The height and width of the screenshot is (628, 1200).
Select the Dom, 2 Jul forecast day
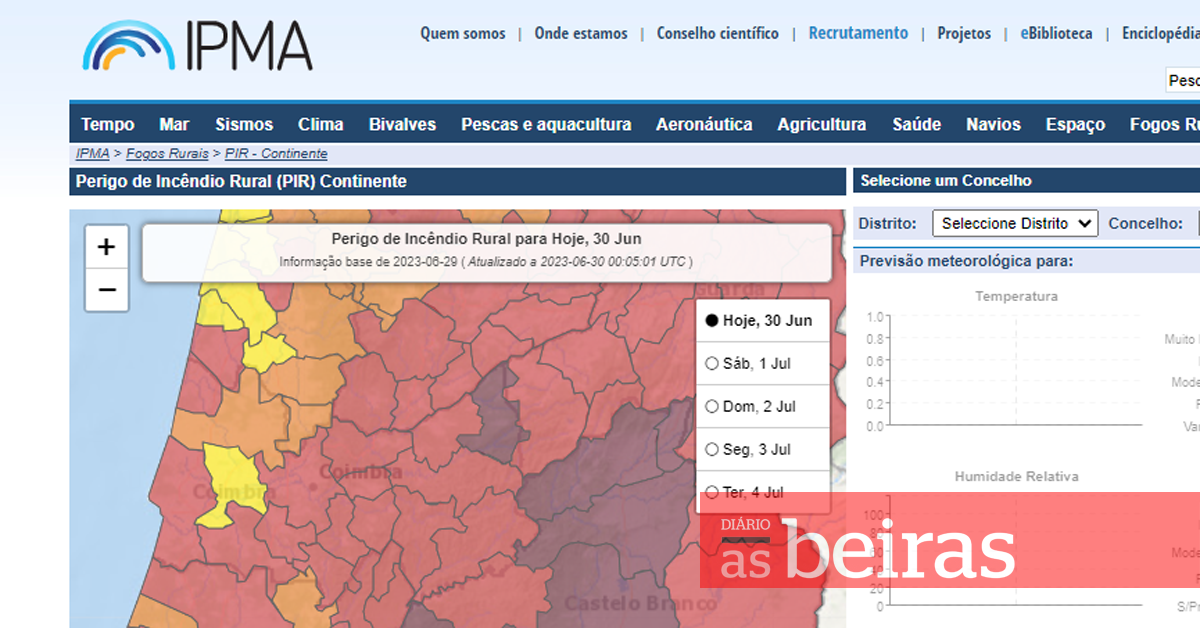click(712, 407)
